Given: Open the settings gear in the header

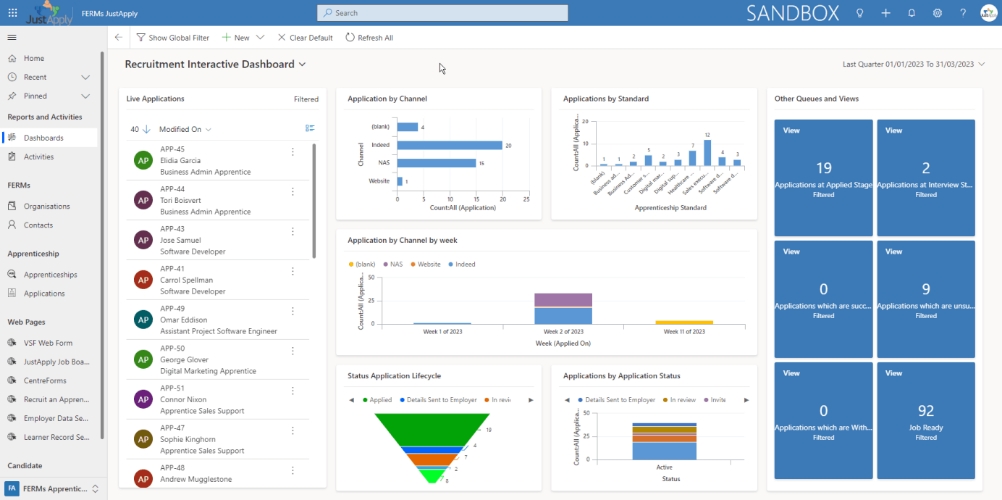Looking at the screenshot, I should pos(937,13).
